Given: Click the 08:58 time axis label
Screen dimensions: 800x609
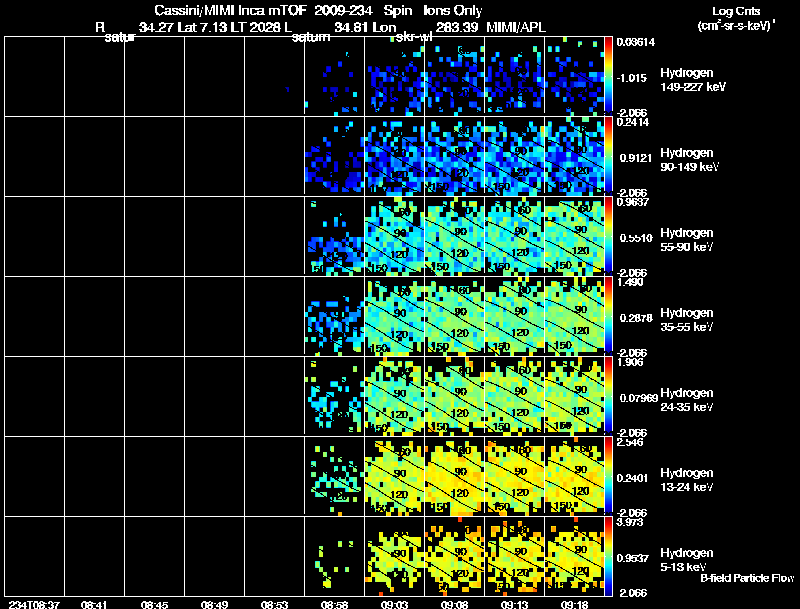Looking at the screenshot, I should tap(335, 605).
